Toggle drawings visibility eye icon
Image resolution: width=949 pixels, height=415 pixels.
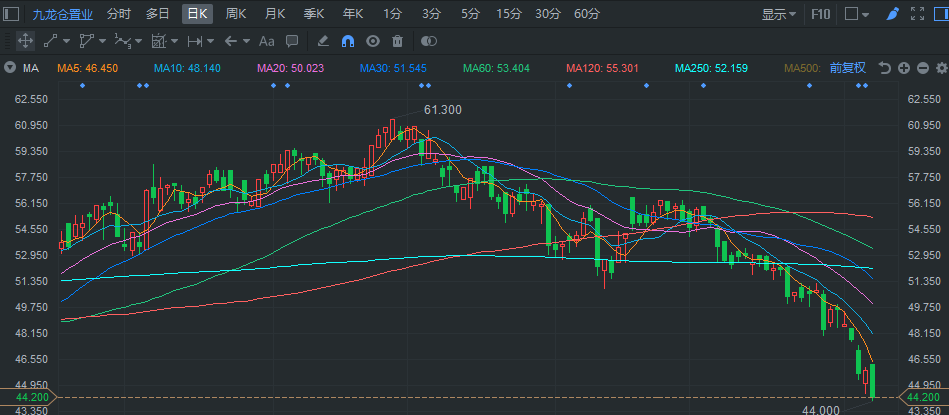click(372, 41)
